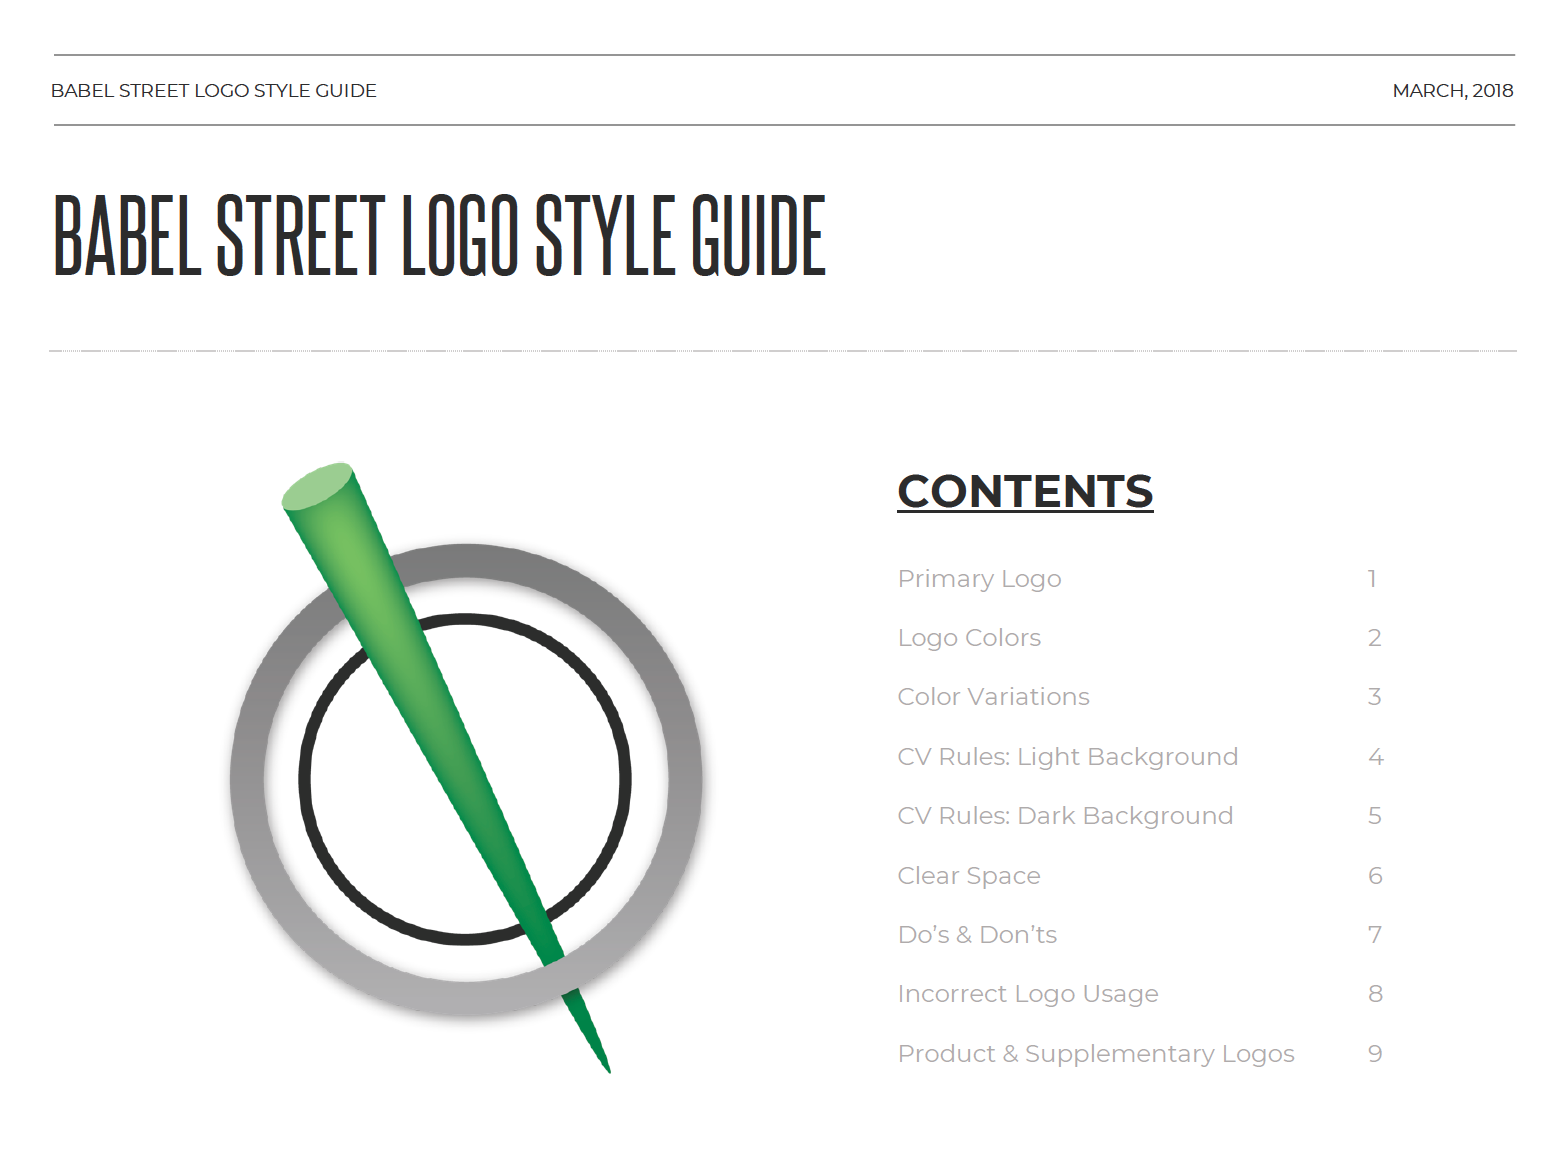Click page number 1 beside Primary Logo
This screenshot has height=1171, width=1561.
1373,579
